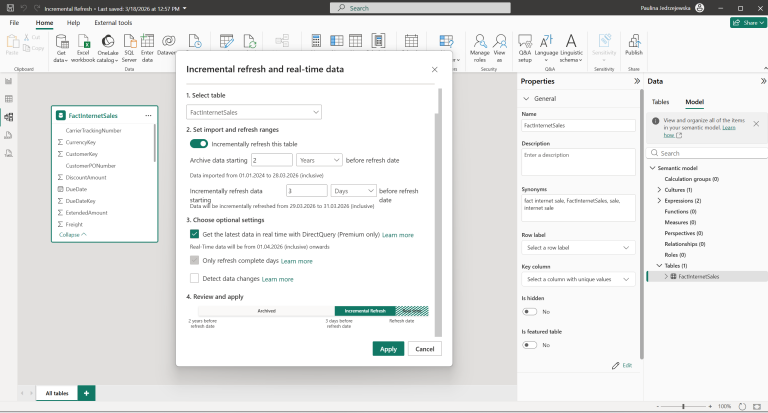Switch to the Tables tab in Data pane

click(661, 102)
